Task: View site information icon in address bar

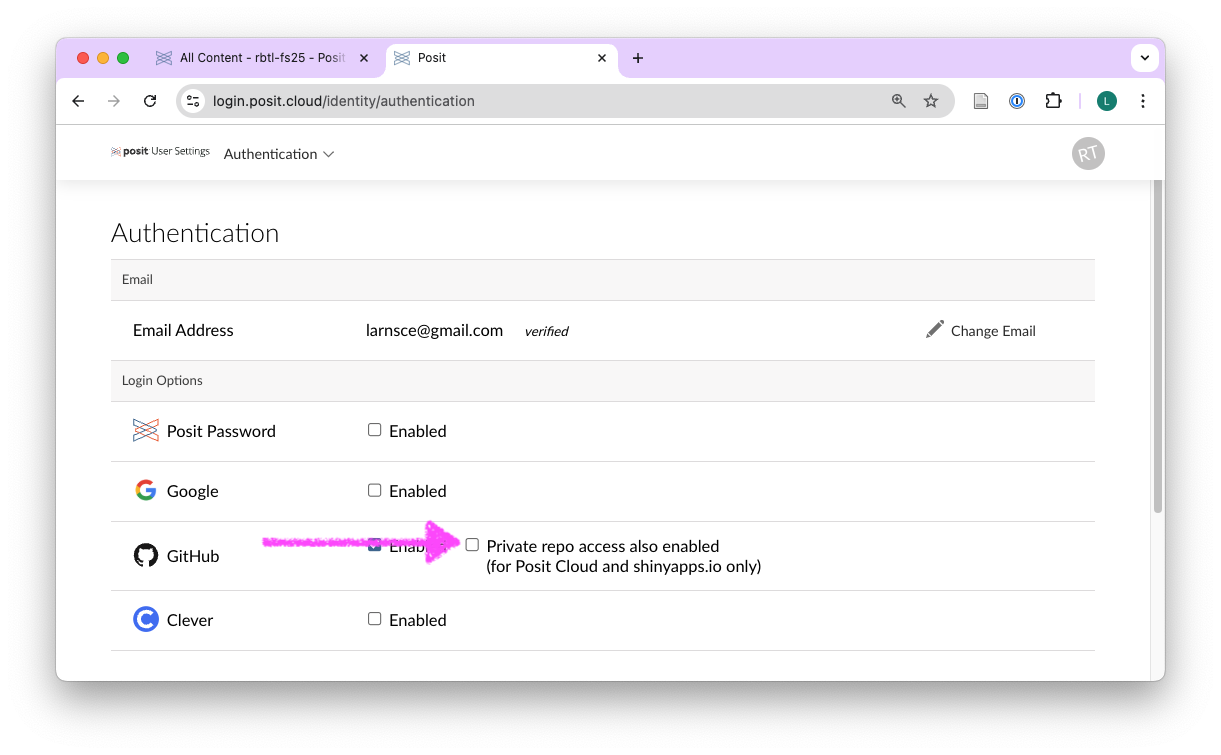Action: (x=194, y=101)
